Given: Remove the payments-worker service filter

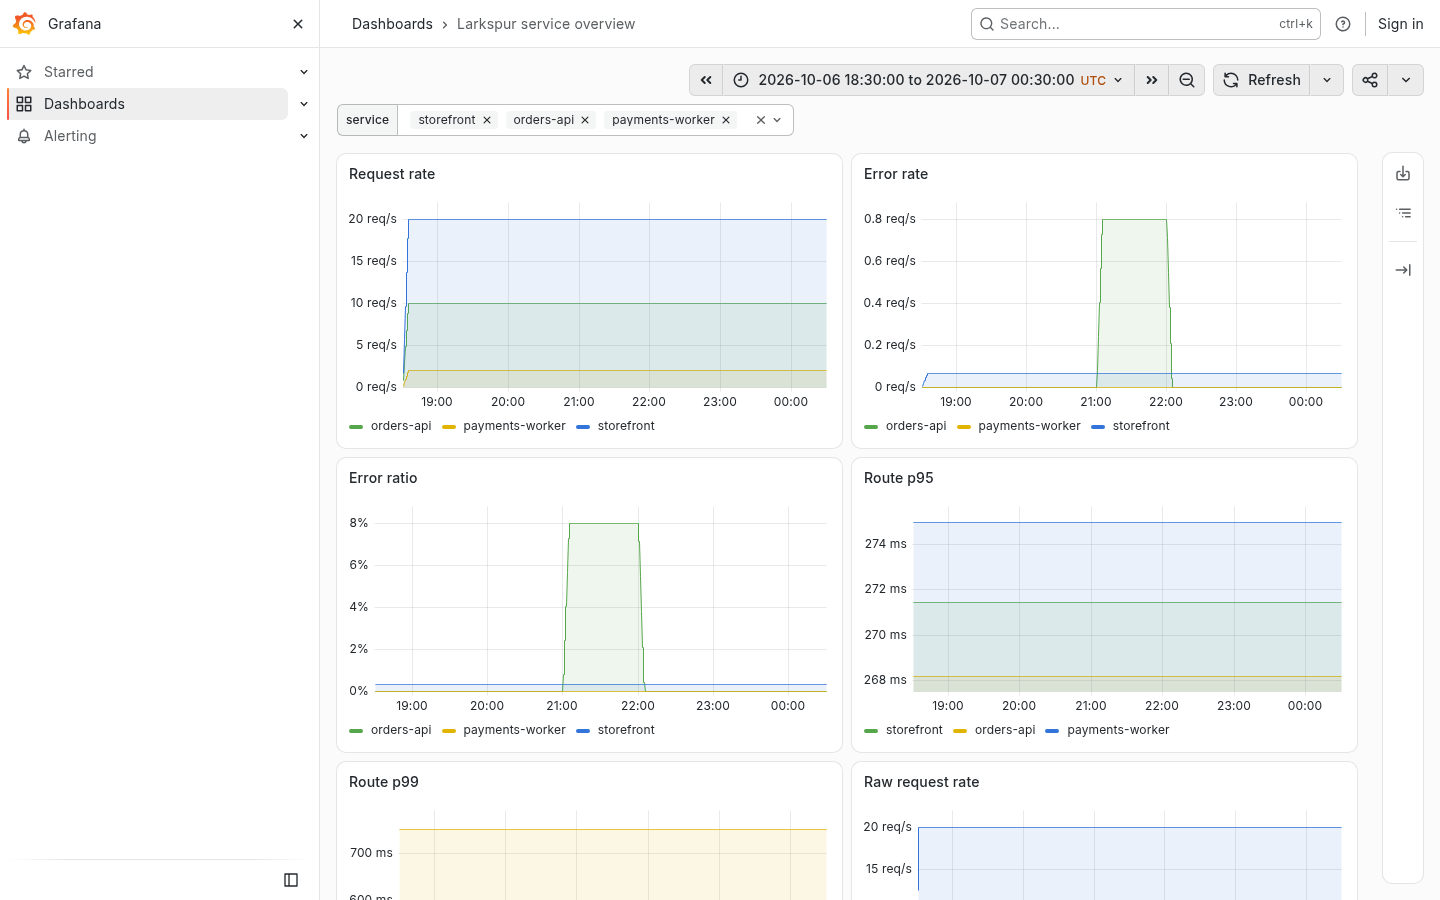Looking at the screenshot, I should pyautogui.click(x=726, y=120).
